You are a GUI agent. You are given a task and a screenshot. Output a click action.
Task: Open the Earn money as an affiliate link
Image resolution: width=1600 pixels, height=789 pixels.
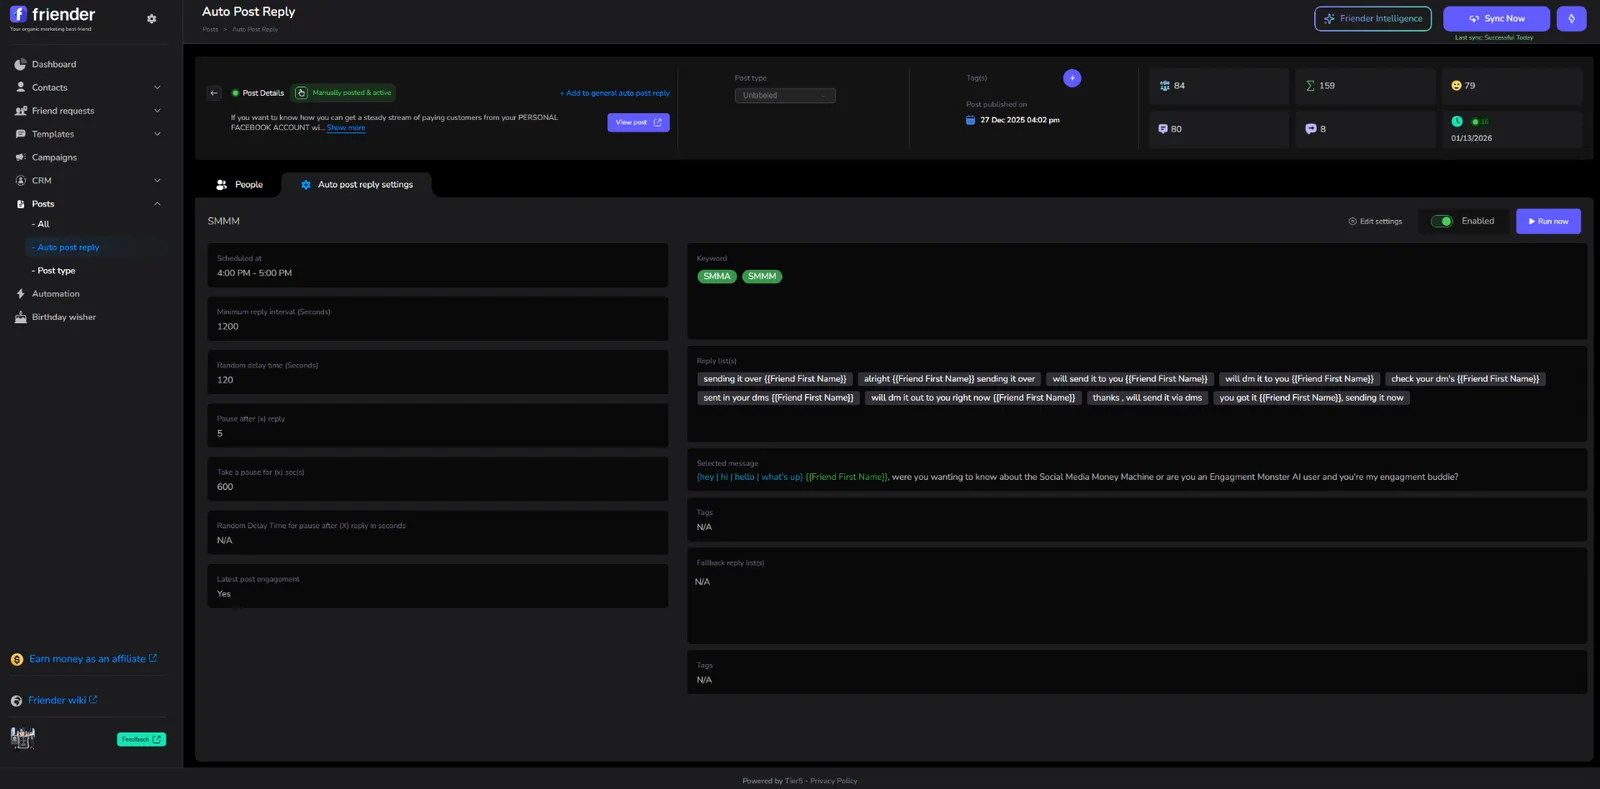pos(87,659)
